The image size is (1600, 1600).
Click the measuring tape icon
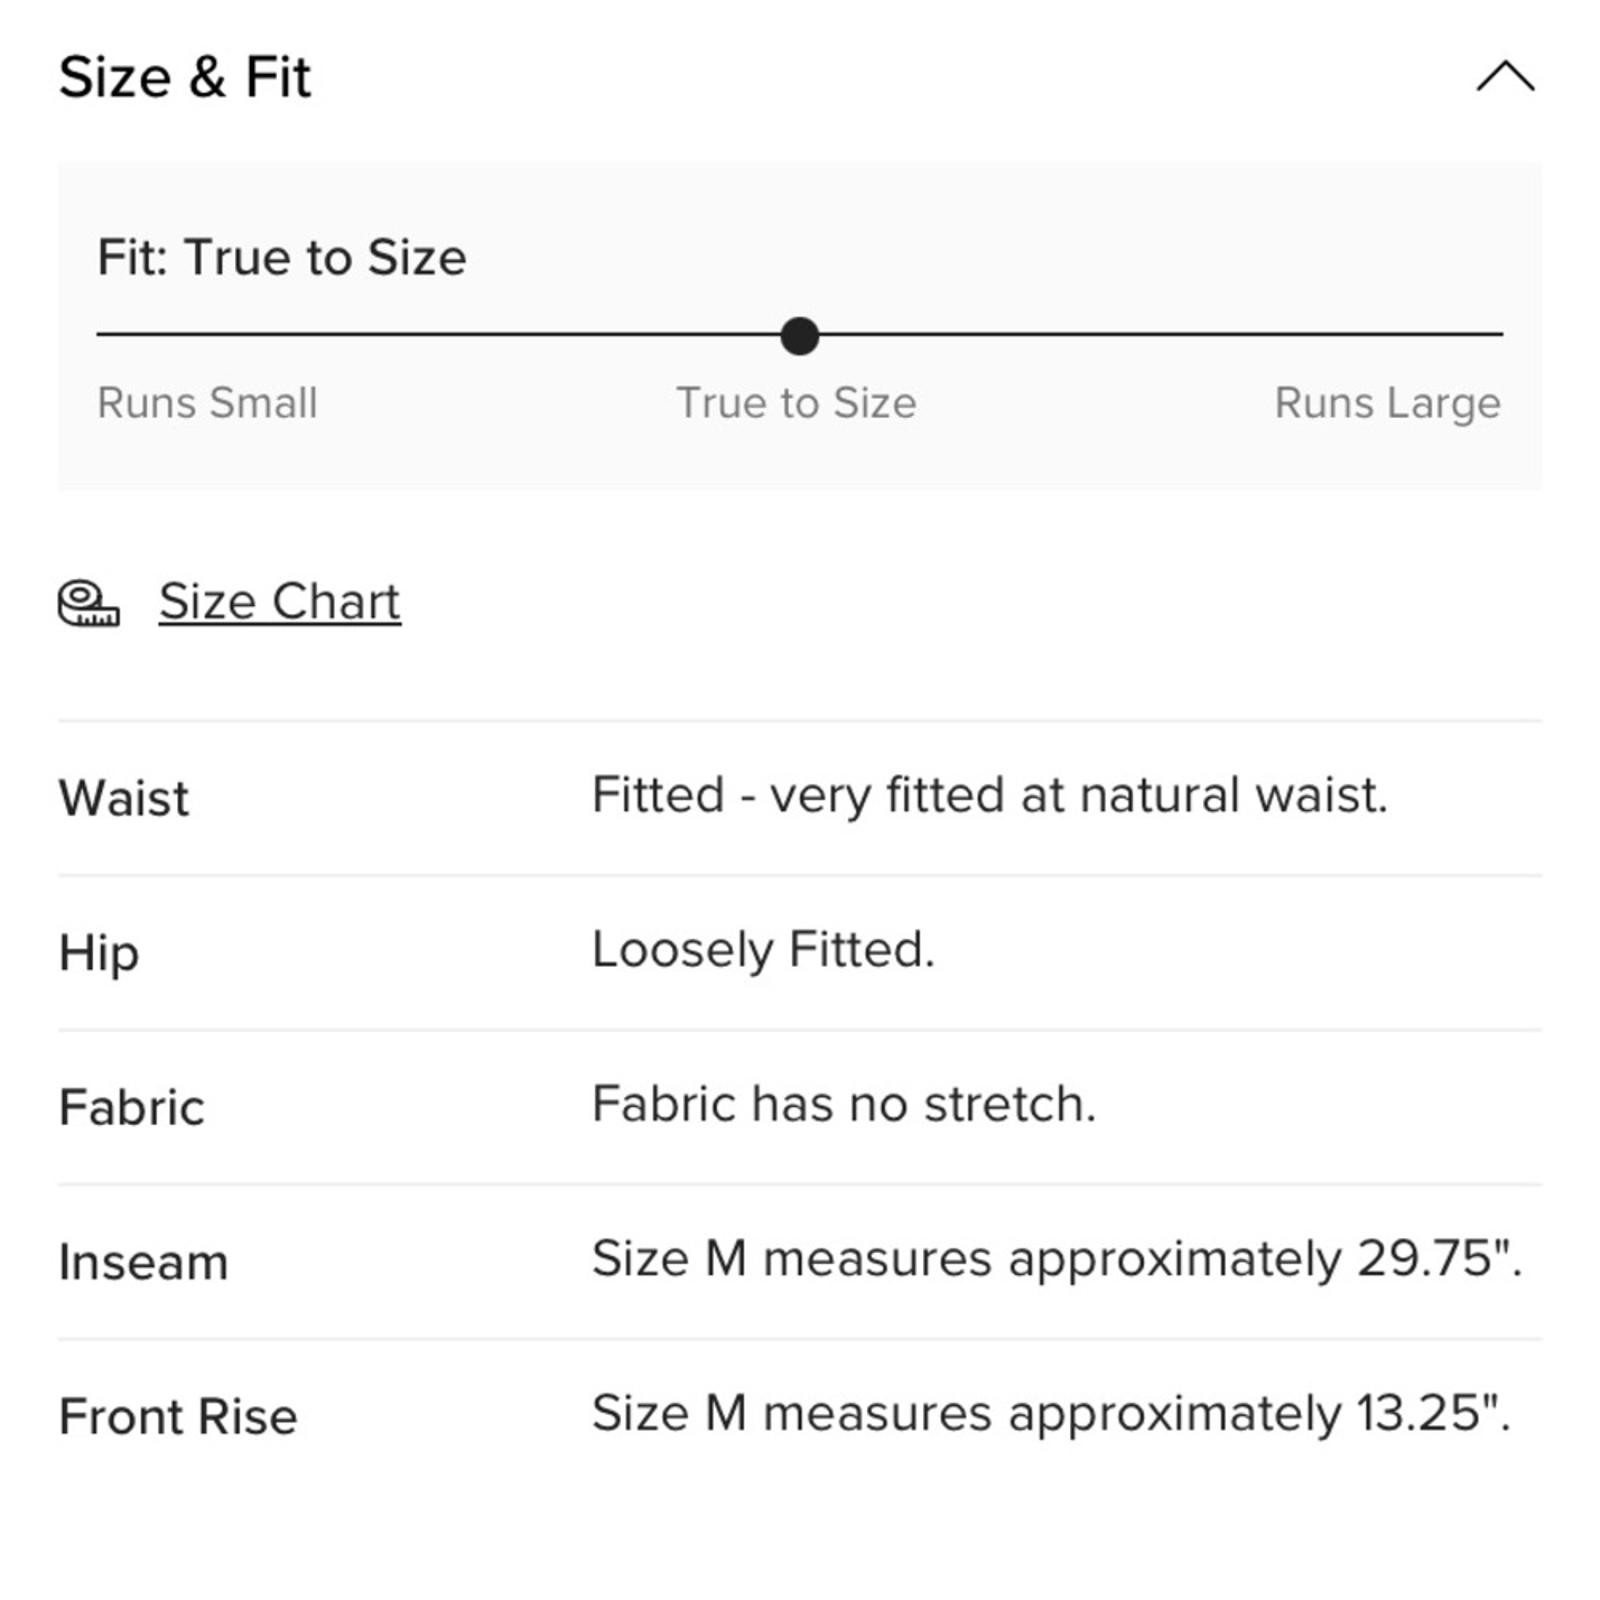click(x=88, y=603)
